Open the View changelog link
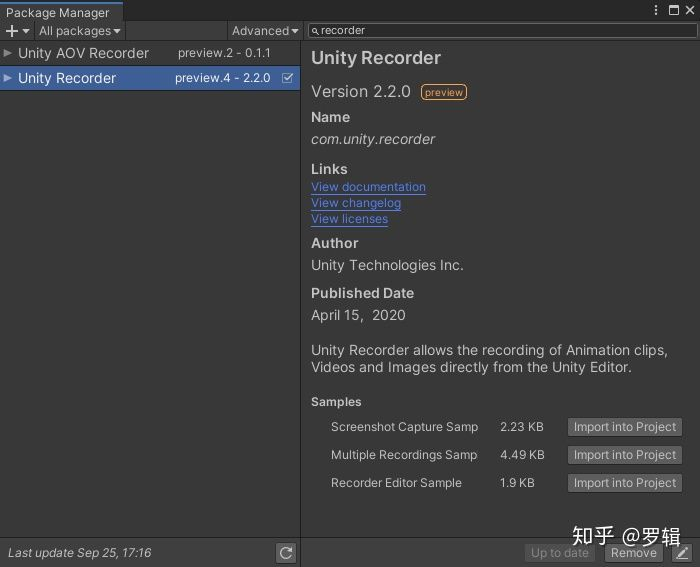 (356, 203)
